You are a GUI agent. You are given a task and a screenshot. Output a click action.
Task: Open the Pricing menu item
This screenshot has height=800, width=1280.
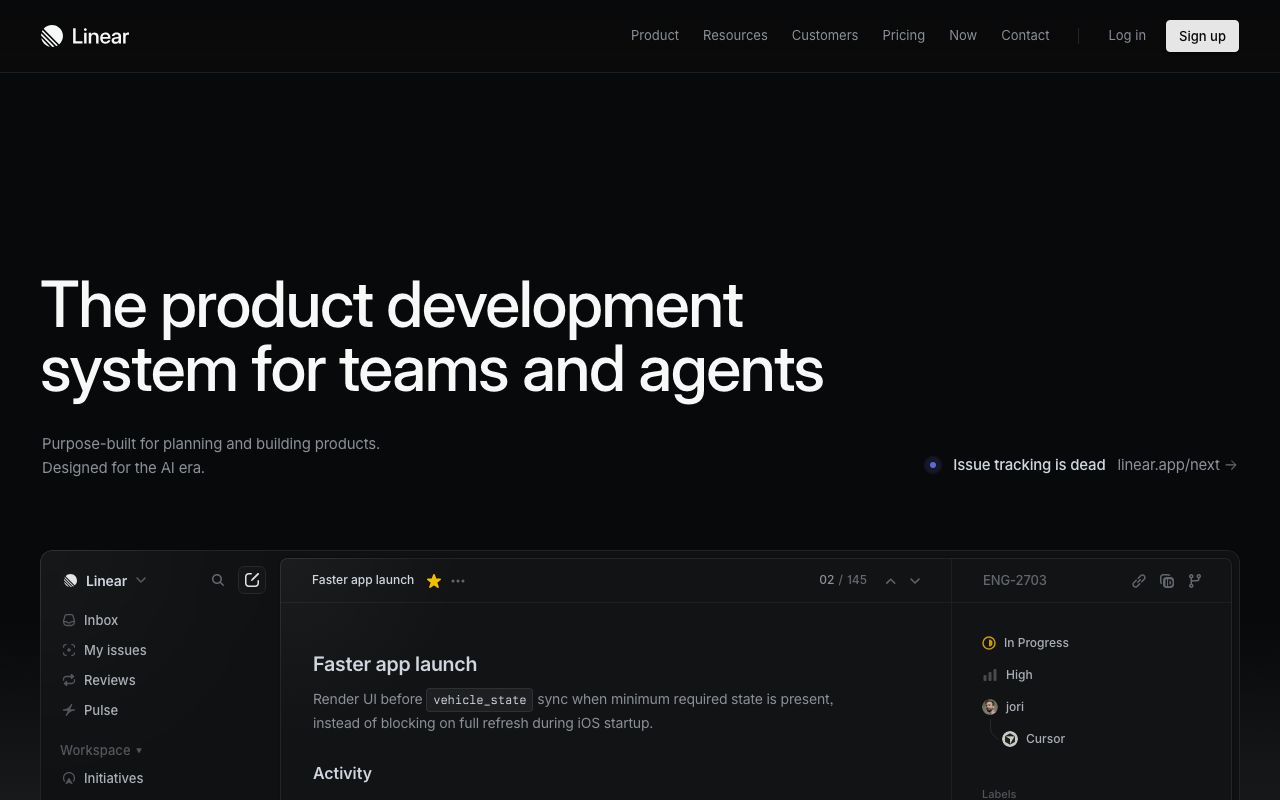[x=903, y=35]
